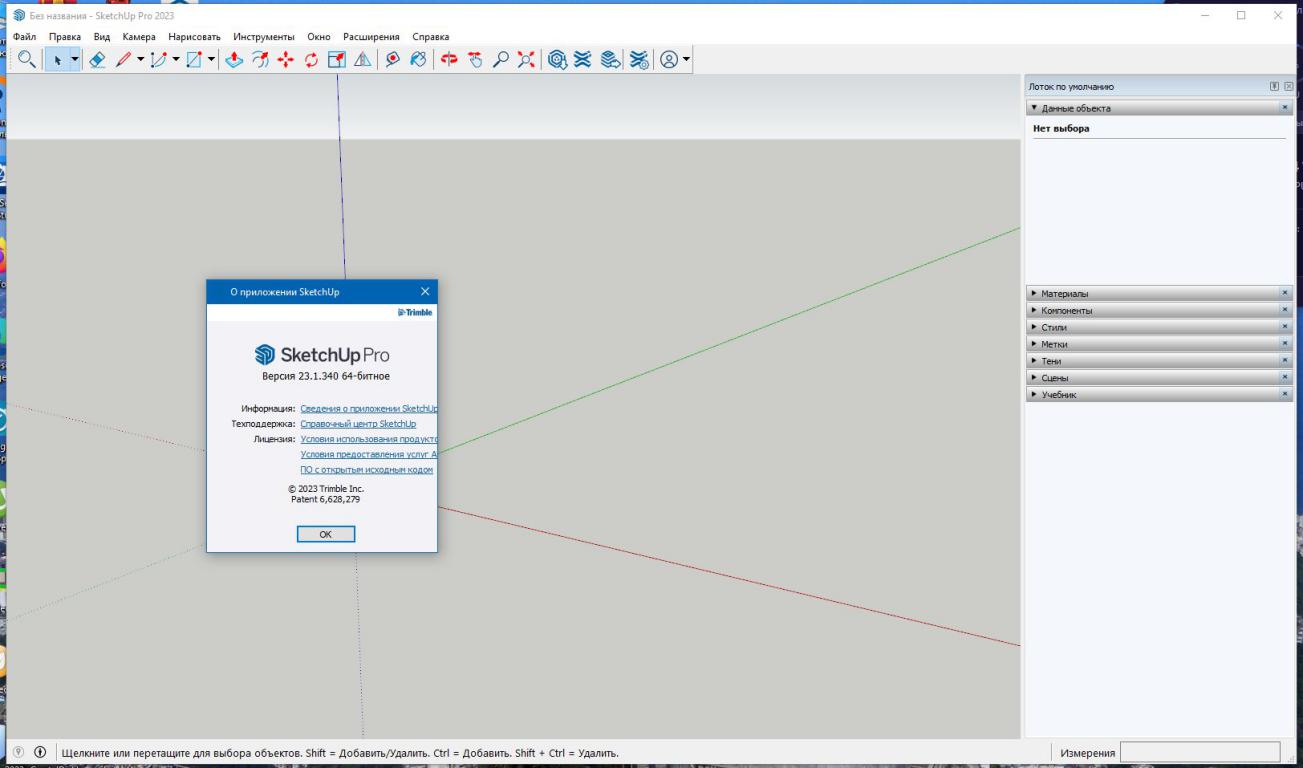The width and height of the screenshot is (1303, 768).
Task: Select the Eraser tool
Action: pyautogui.click(x=97, y=60)
